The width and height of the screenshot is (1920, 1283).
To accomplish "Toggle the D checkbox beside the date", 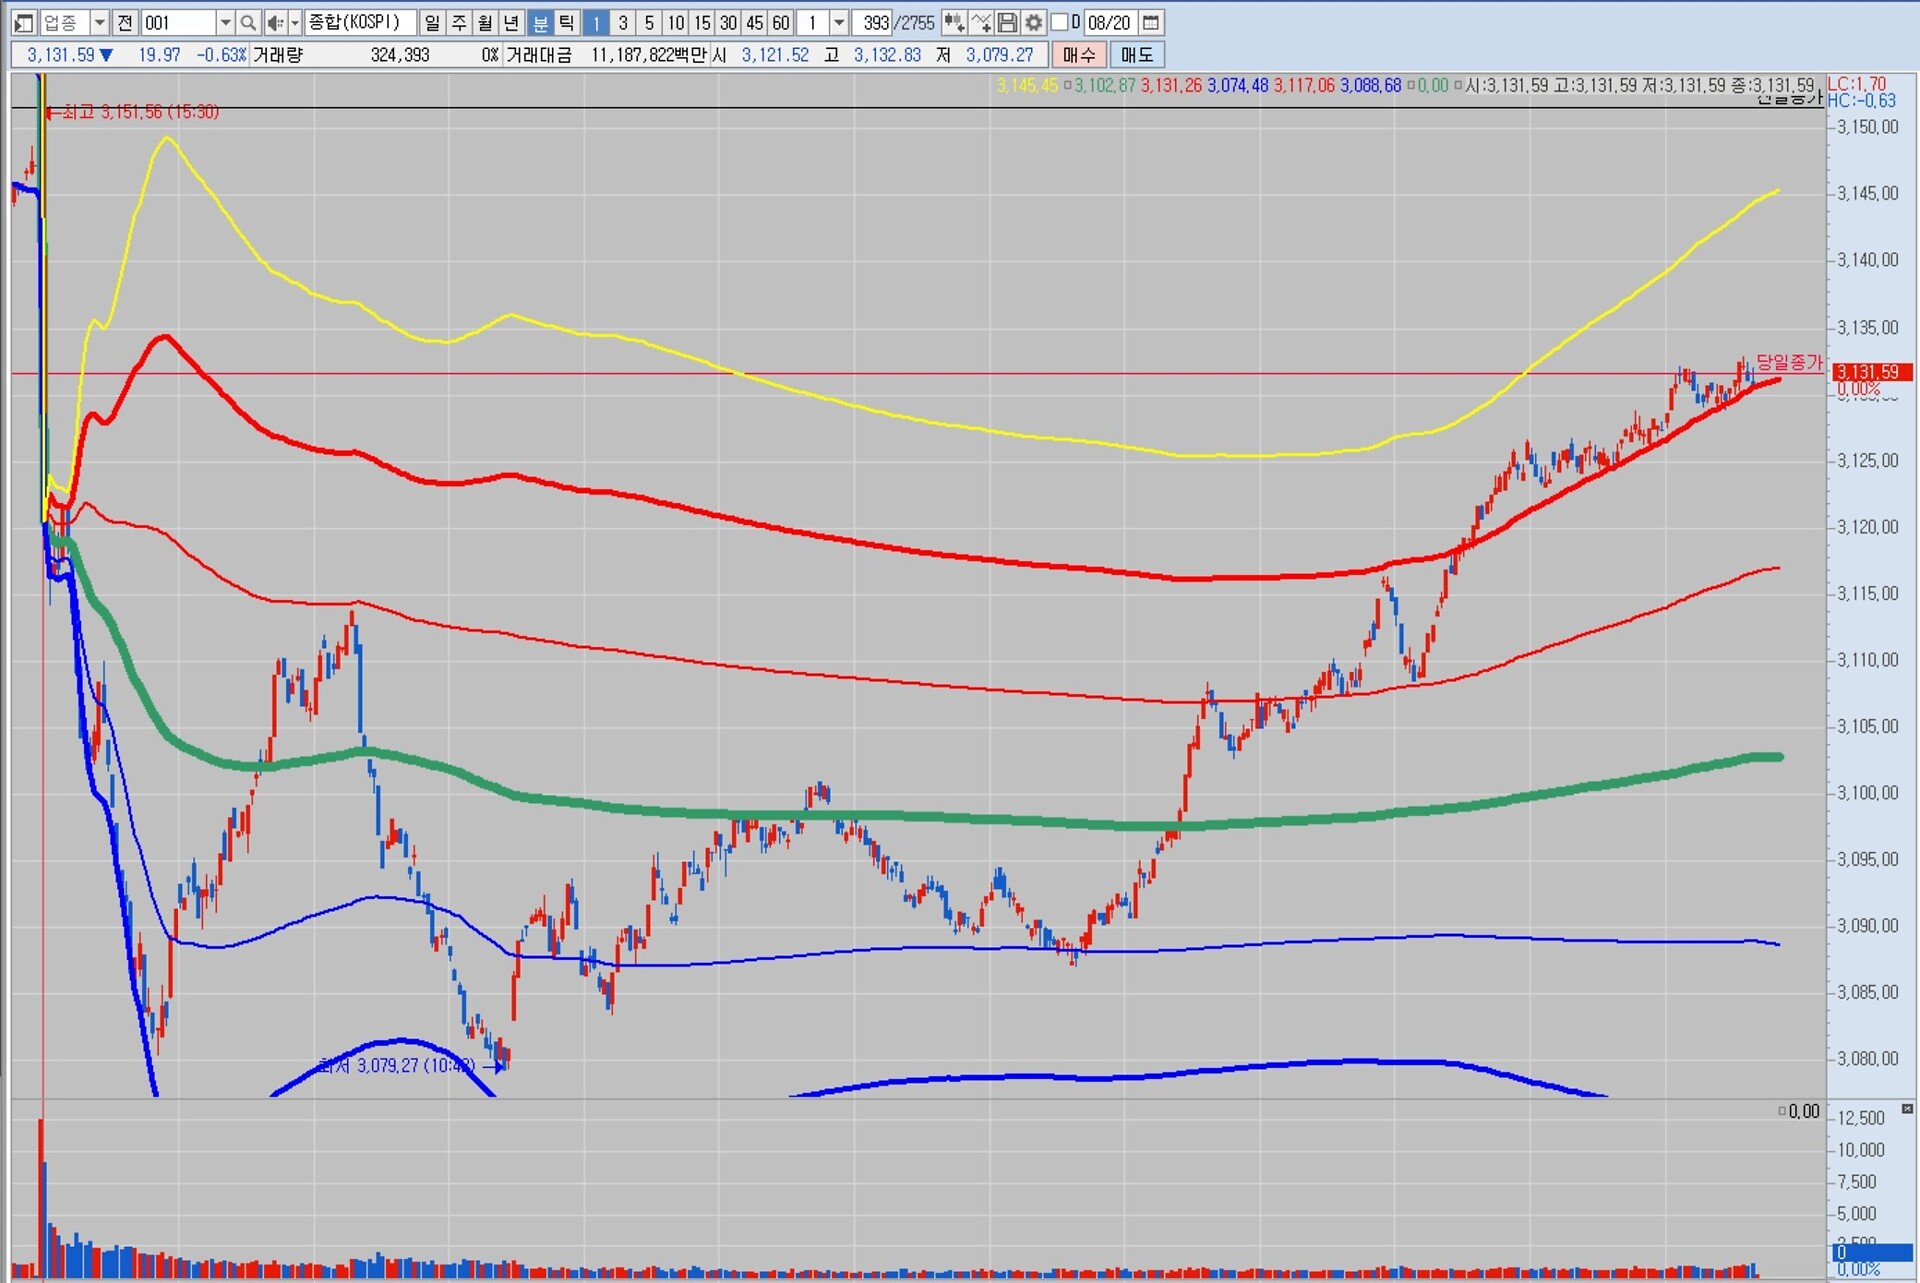I will point(1061,22).
